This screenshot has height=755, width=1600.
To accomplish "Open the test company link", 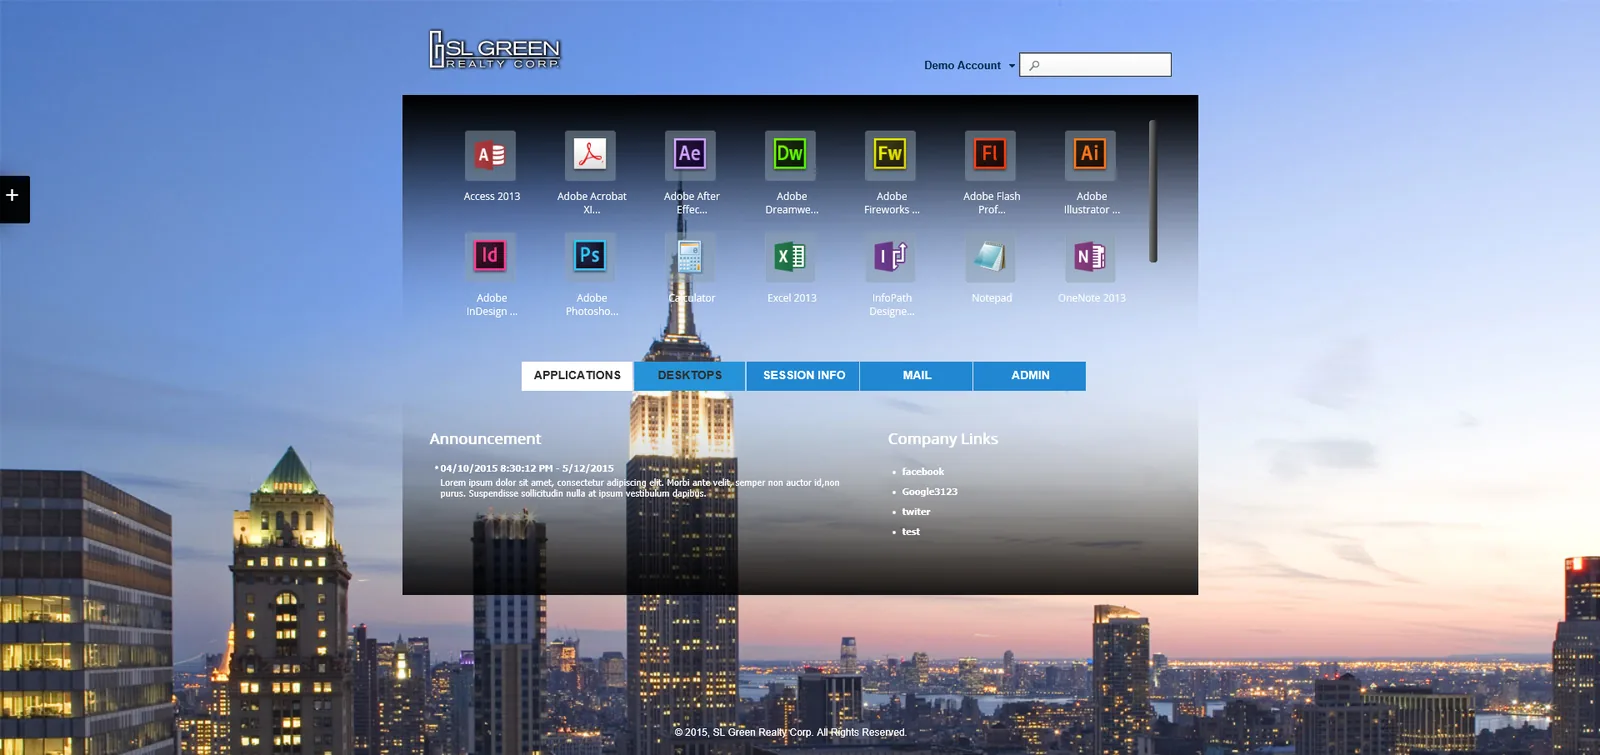I will pyautogui.click(x=910, y=532).
